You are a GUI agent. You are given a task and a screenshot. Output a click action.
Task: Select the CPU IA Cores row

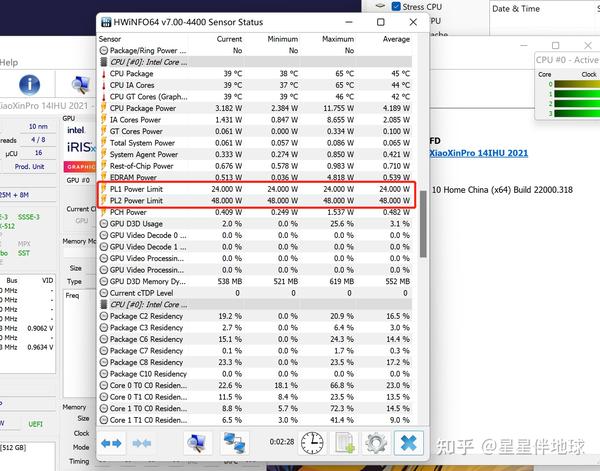(255, 85)
